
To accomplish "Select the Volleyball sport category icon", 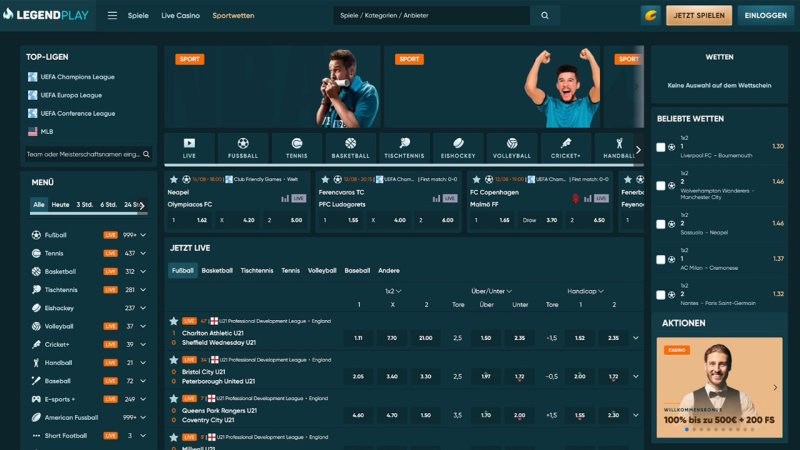I will click(x=512, y=148).
